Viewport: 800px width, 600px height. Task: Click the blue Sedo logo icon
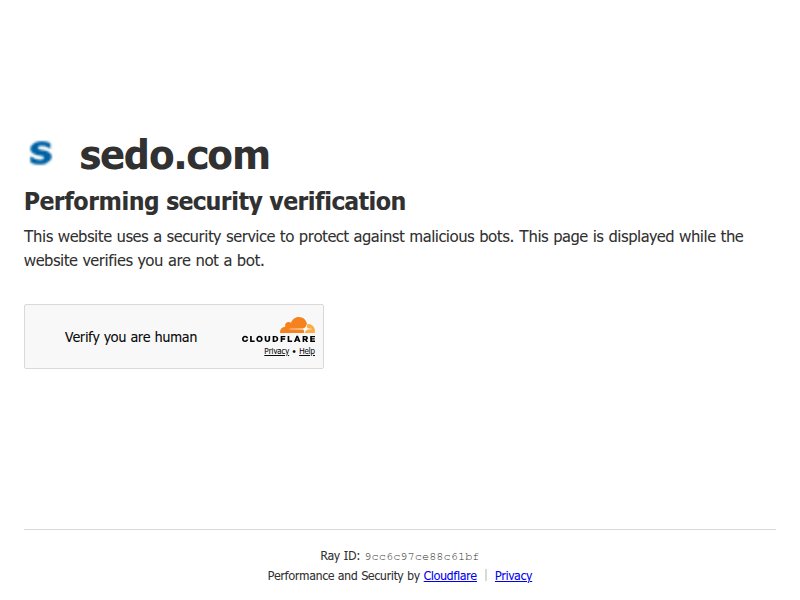tap(40, 153)
